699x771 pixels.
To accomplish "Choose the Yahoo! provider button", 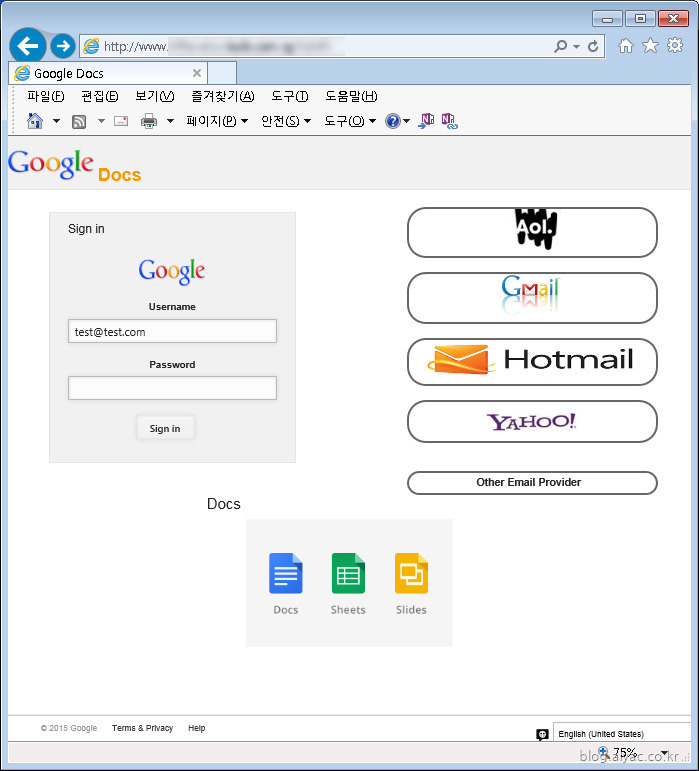I will pos(532,421).
